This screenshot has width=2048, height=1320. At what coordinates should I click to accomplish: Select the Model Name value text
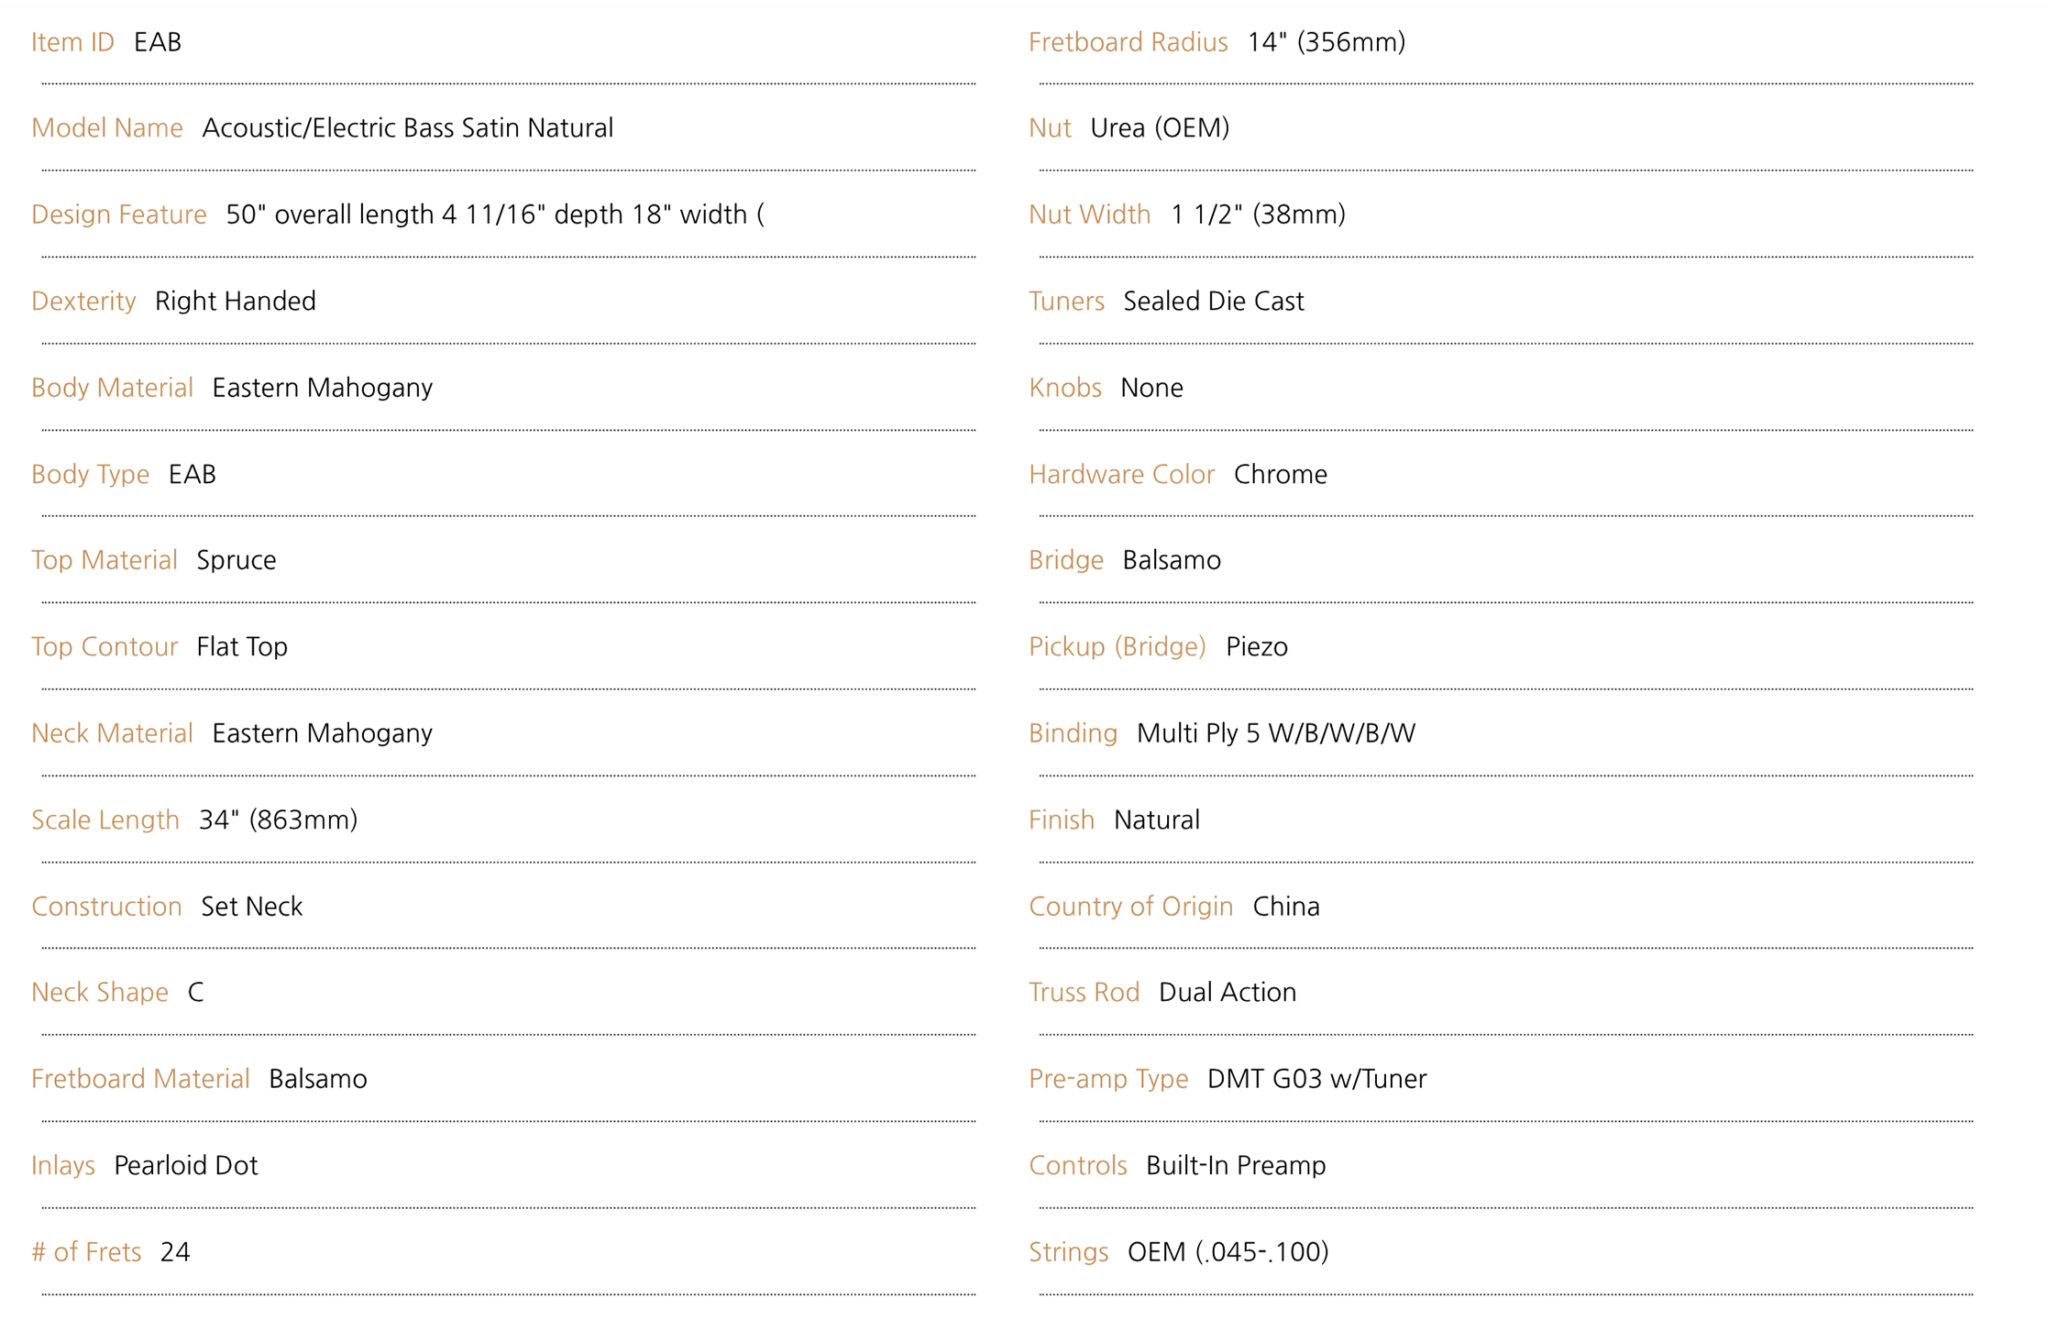(x=407, y=128)
